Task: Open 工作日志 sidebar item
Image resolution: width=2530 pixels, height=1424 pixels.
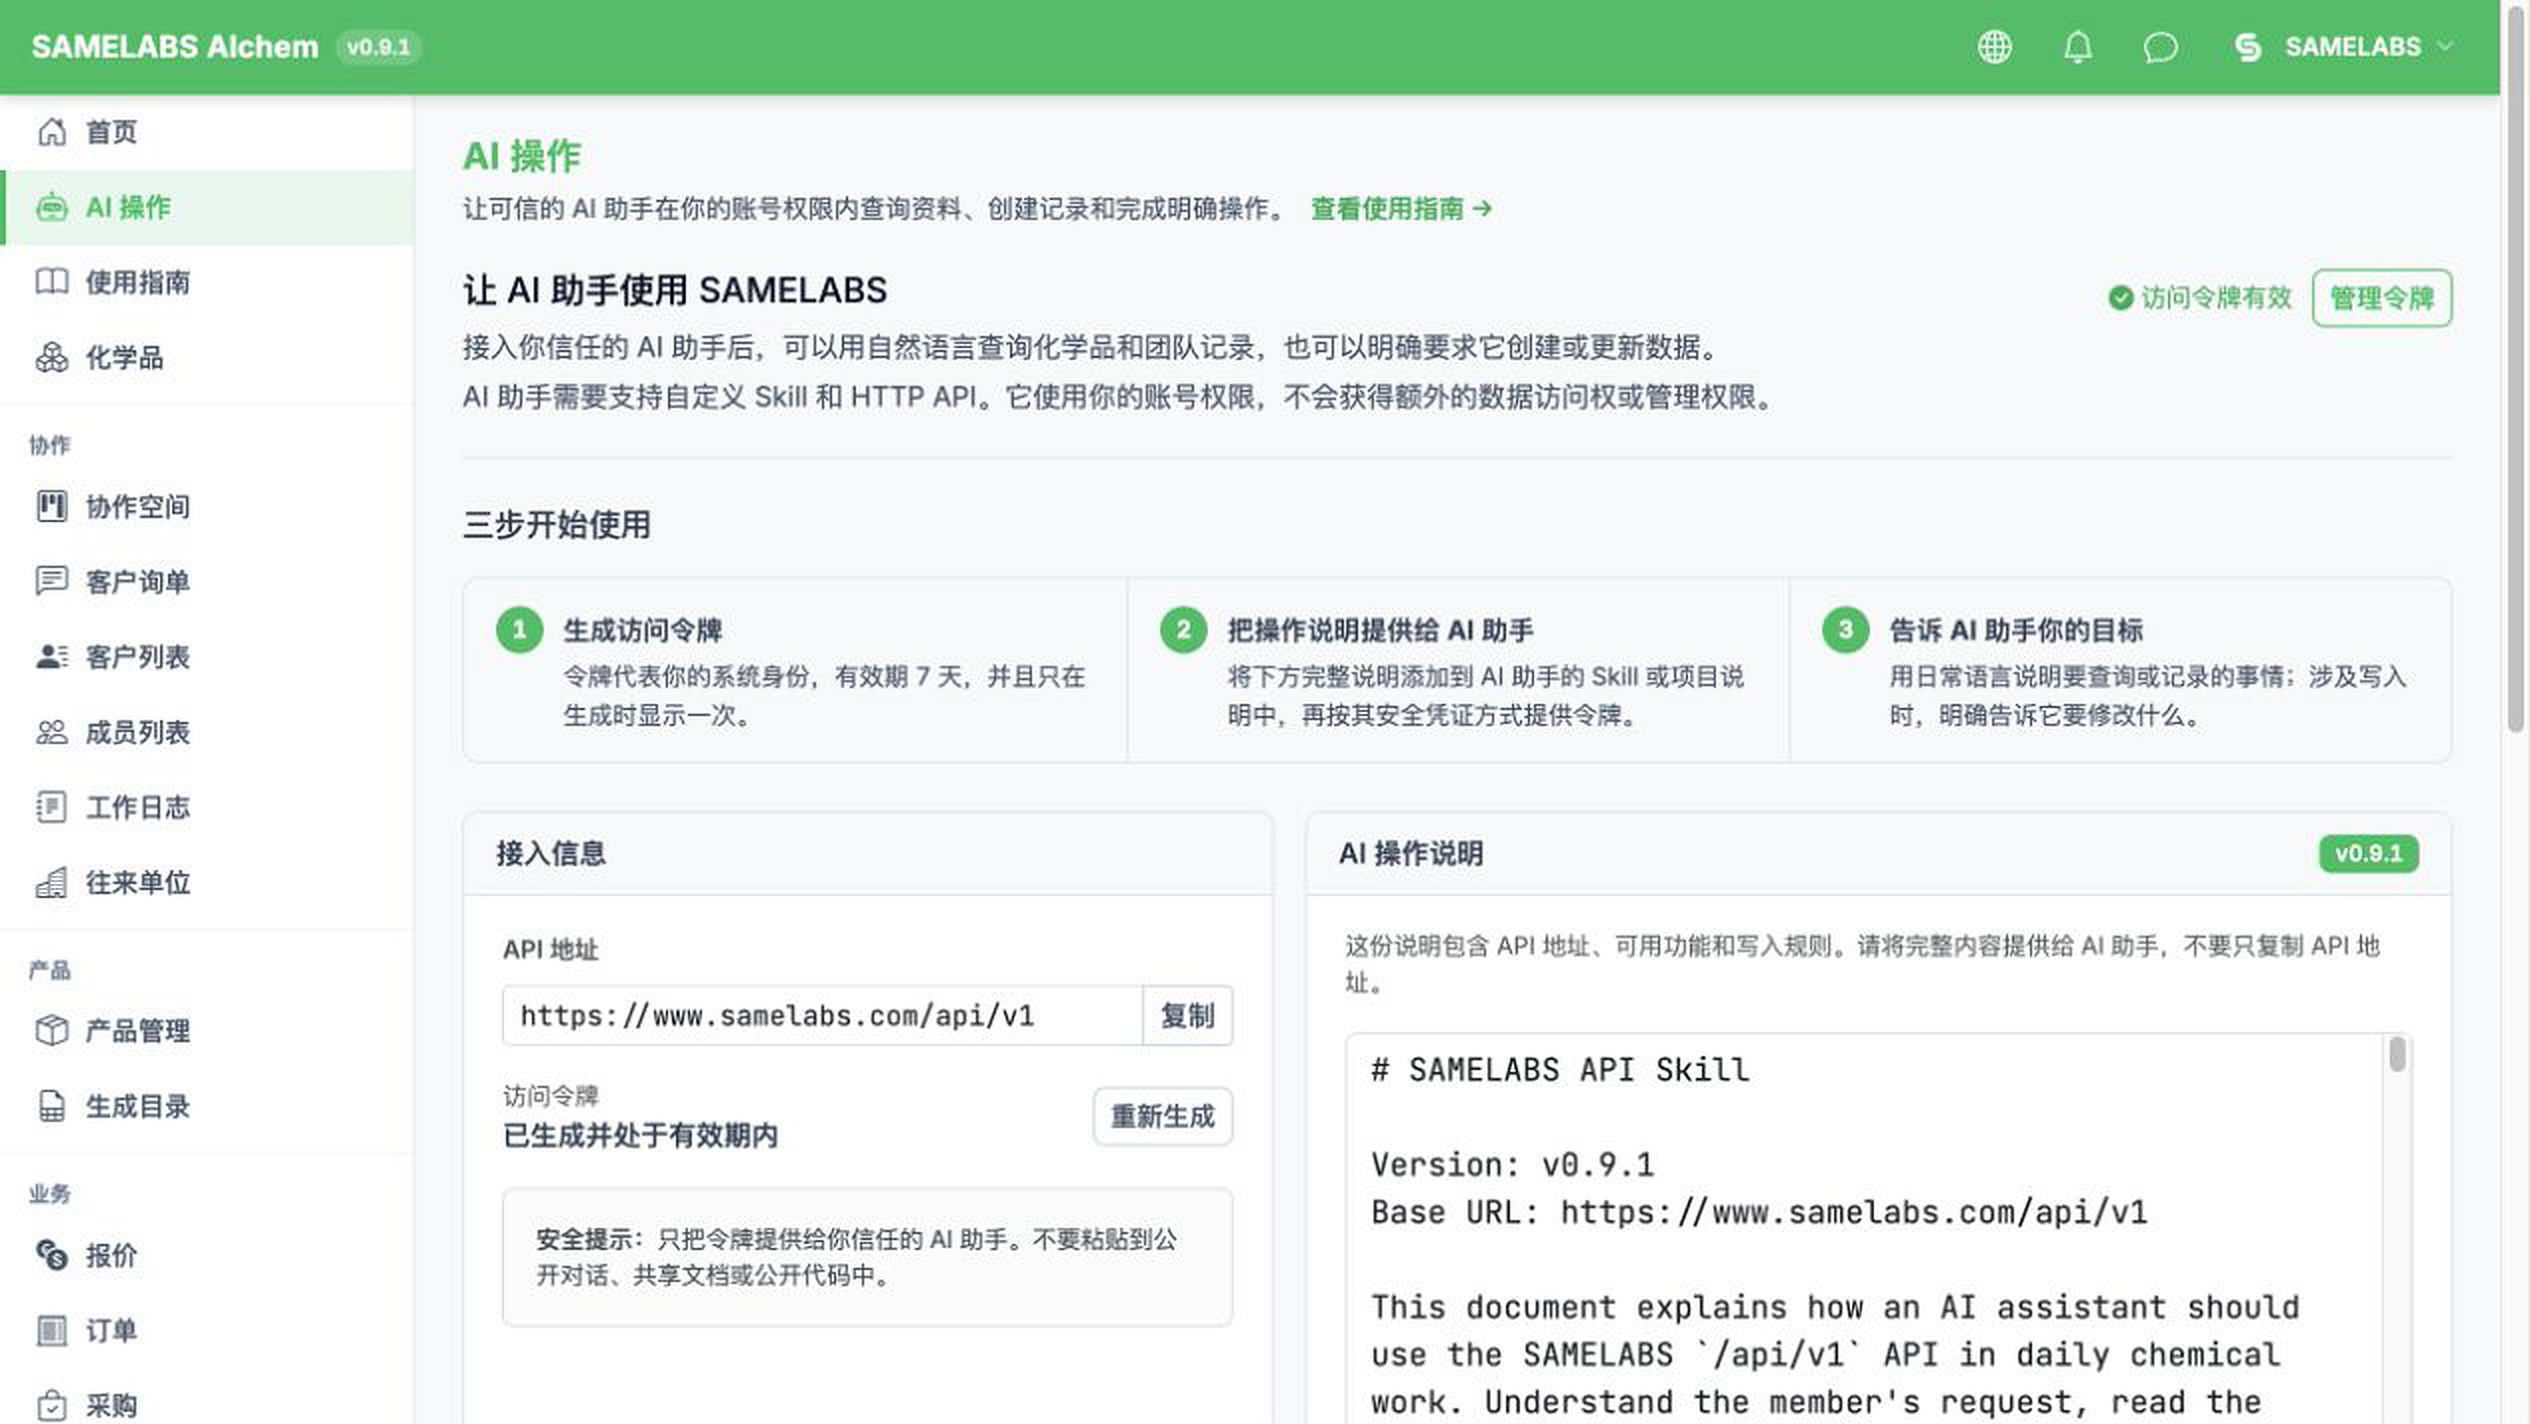Action: (207, 807)
